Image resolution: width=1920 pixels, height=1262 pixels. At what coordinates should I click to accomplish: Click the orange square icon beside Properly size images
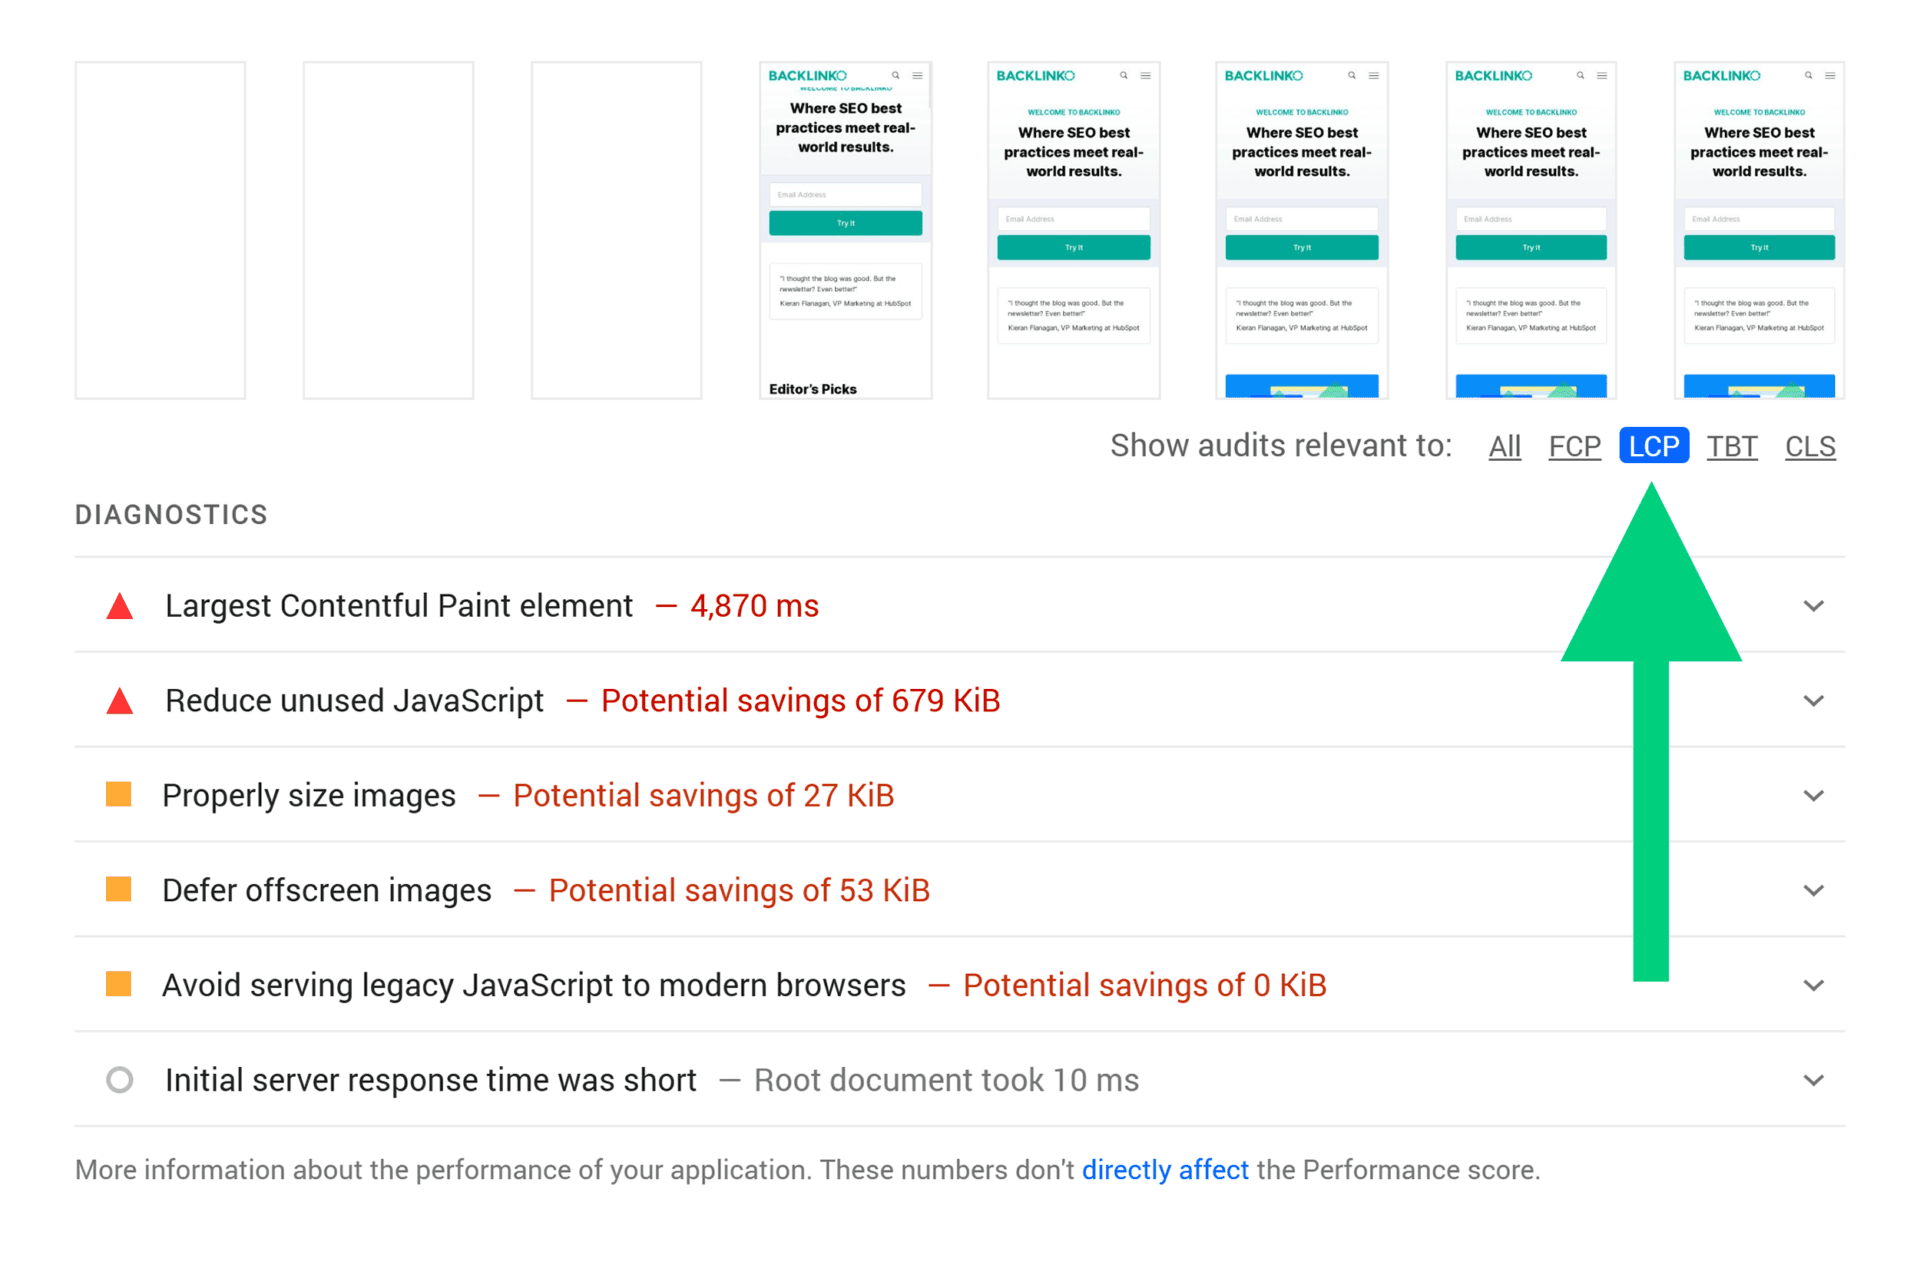pos(120,794)
